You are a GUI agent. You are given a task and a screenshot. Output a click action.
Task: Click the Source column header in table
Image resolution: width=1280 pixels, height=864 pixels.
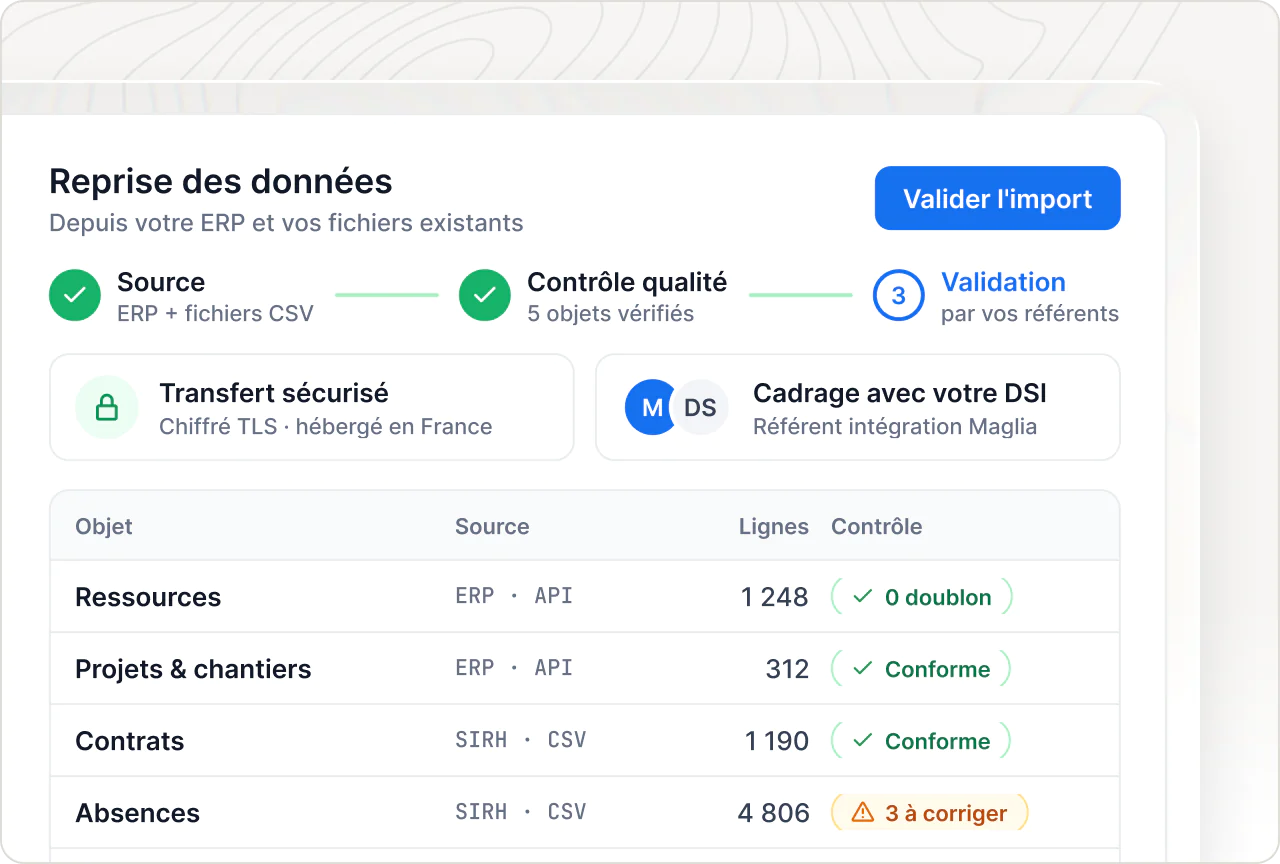pyautogui.click(x=492, y=526)
